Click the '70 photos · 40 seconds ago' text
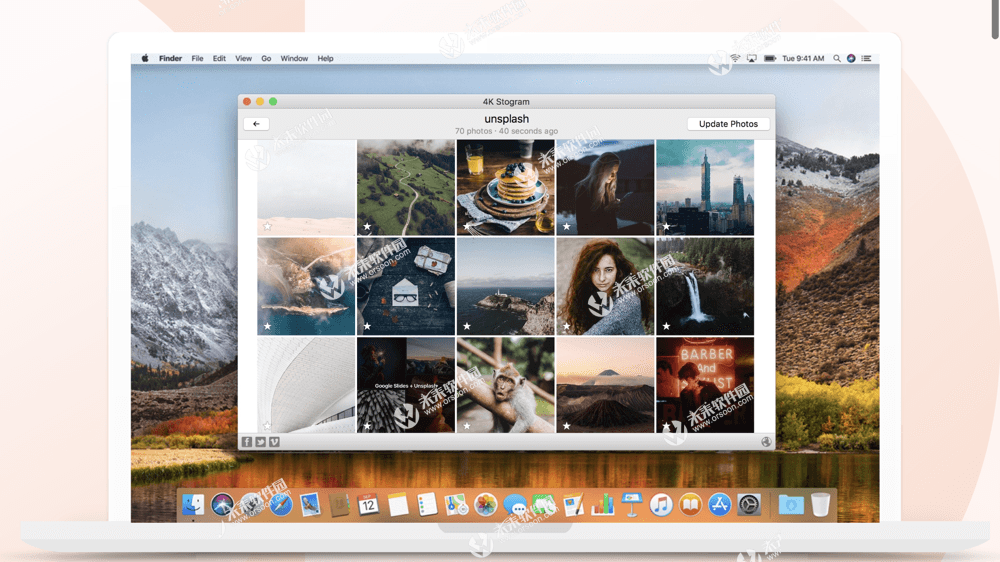 [x=506, y=131]
